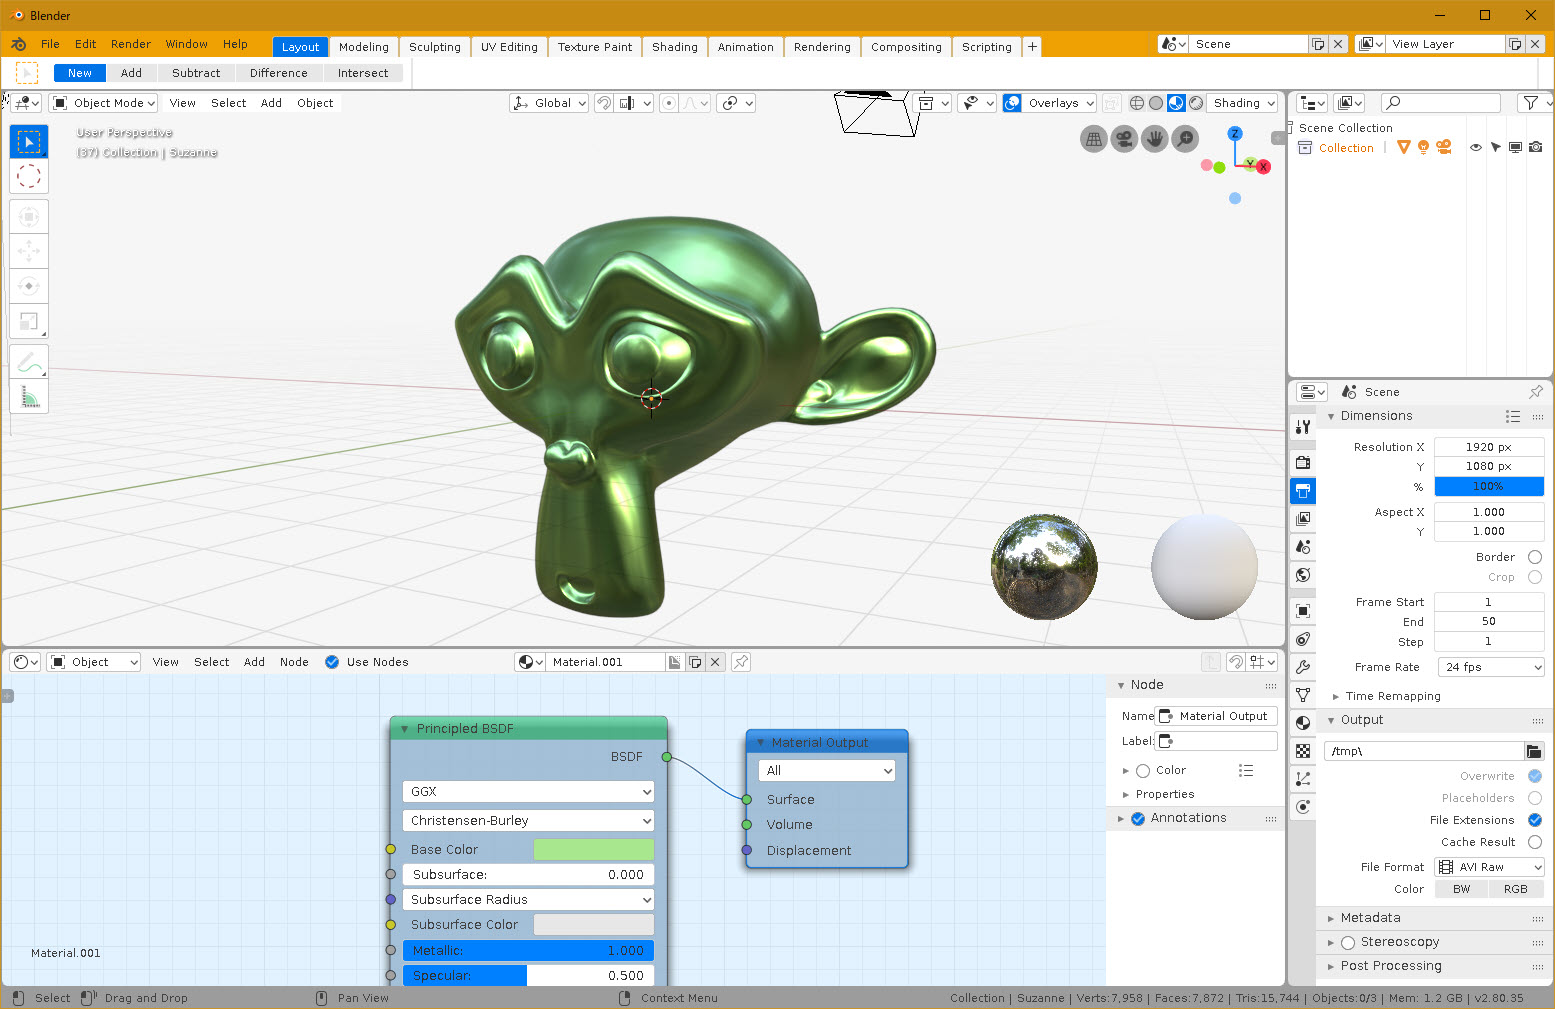The width and height of the screenshot is (1555, 1009).
Task: Open the GGX distribution dropdown
Action: click(528, 791)
